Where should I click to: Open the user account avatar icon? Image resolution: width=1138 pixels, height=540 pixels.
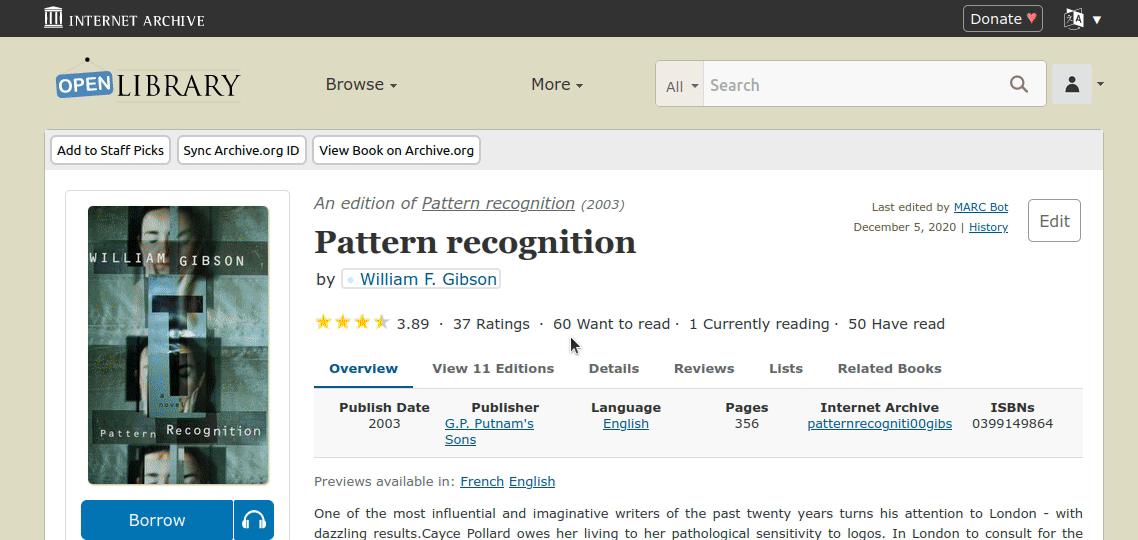1072,84
